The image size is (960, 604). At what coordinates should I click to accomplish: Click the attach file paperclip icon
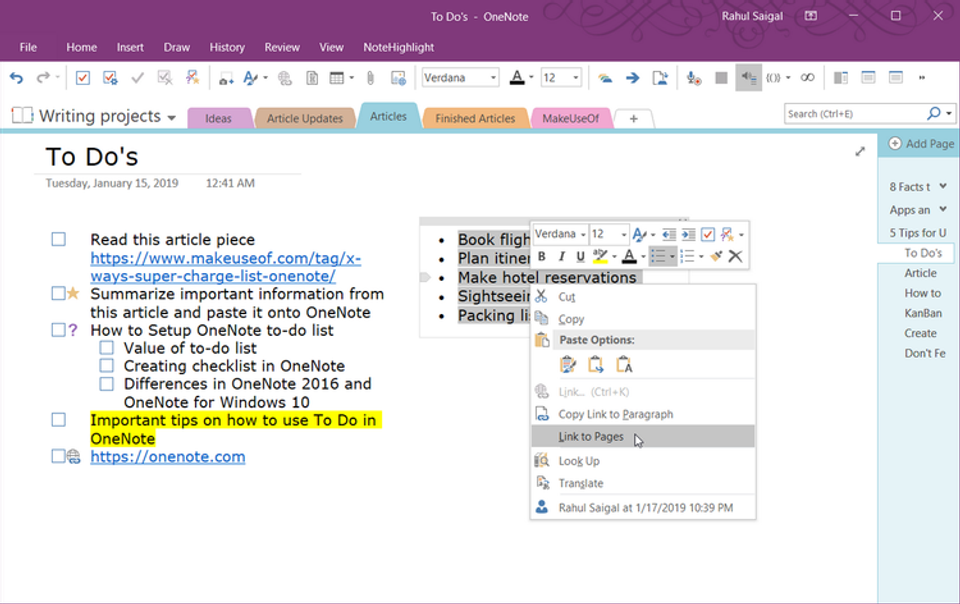tap(370, 78)
